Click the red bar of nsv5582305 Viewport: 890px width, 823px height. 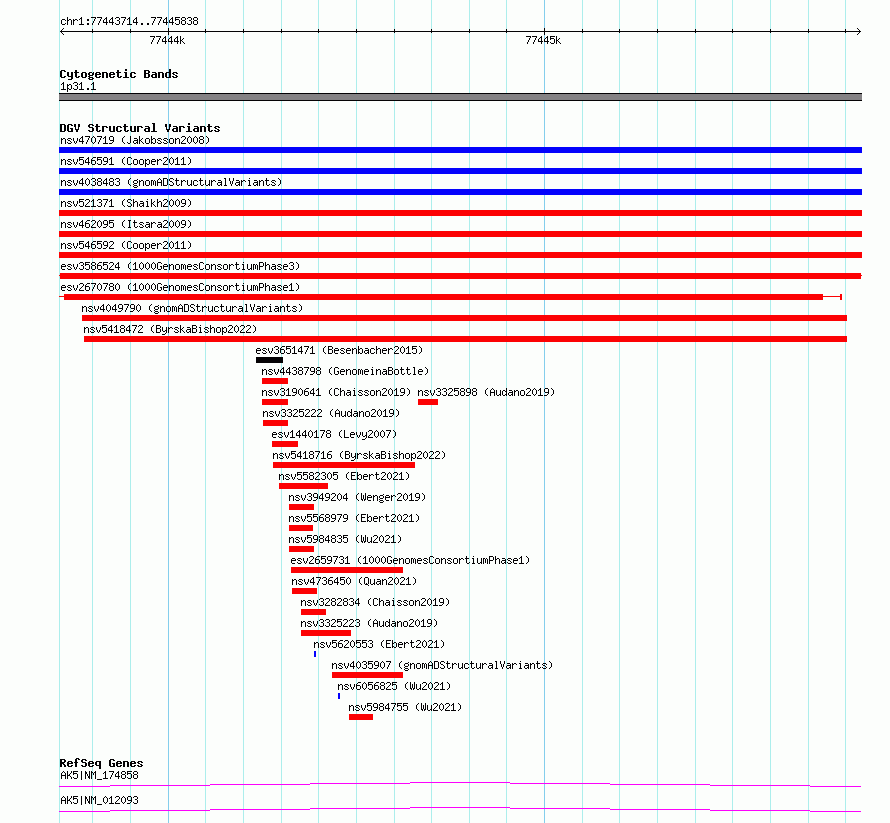(x=303, y=486)
